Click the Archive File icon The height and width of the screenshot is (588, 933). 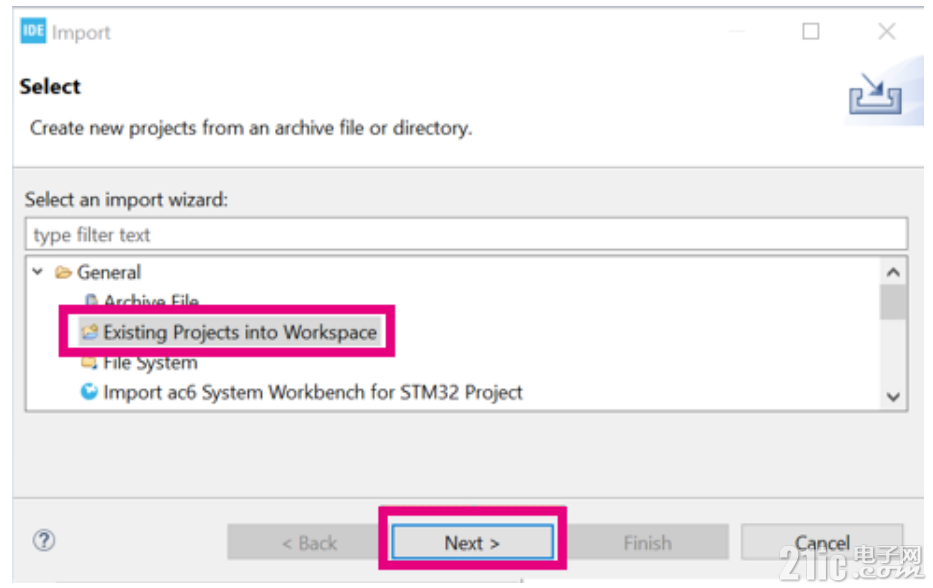pyautogui.click(x=90, y=300)
